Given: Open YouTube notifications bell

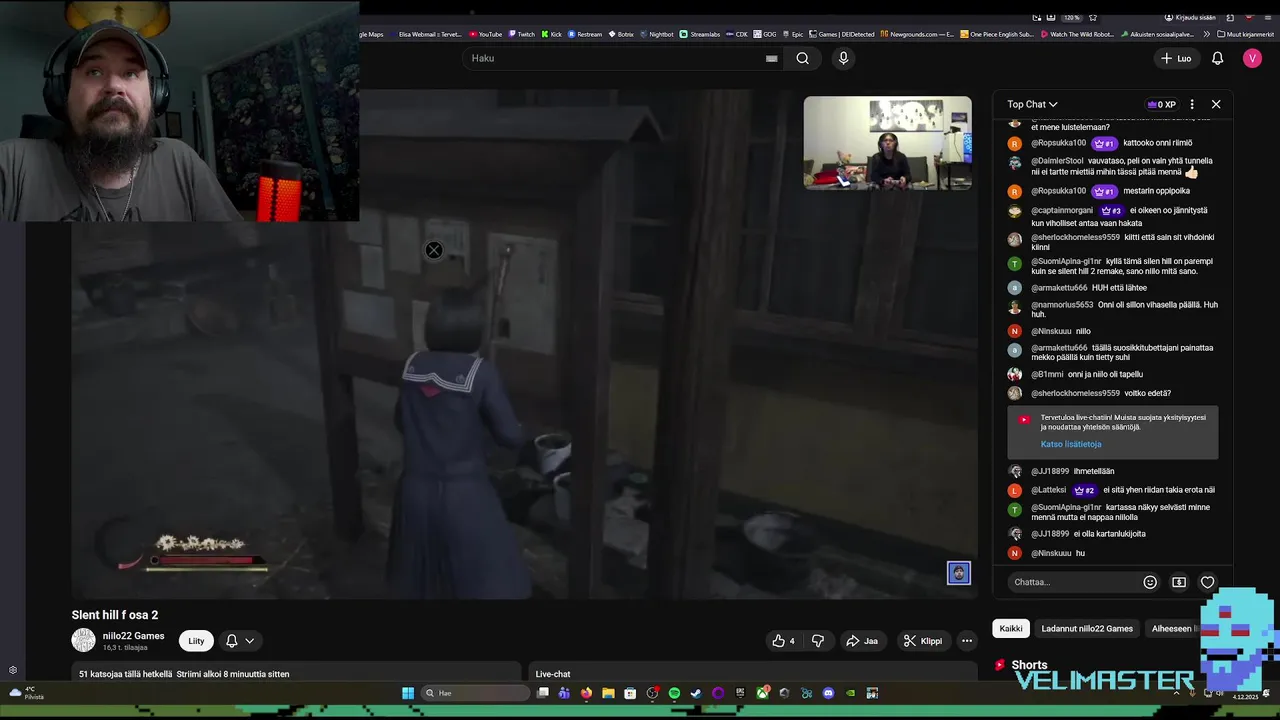Looking at the screenshot, I should (1217, 58).
